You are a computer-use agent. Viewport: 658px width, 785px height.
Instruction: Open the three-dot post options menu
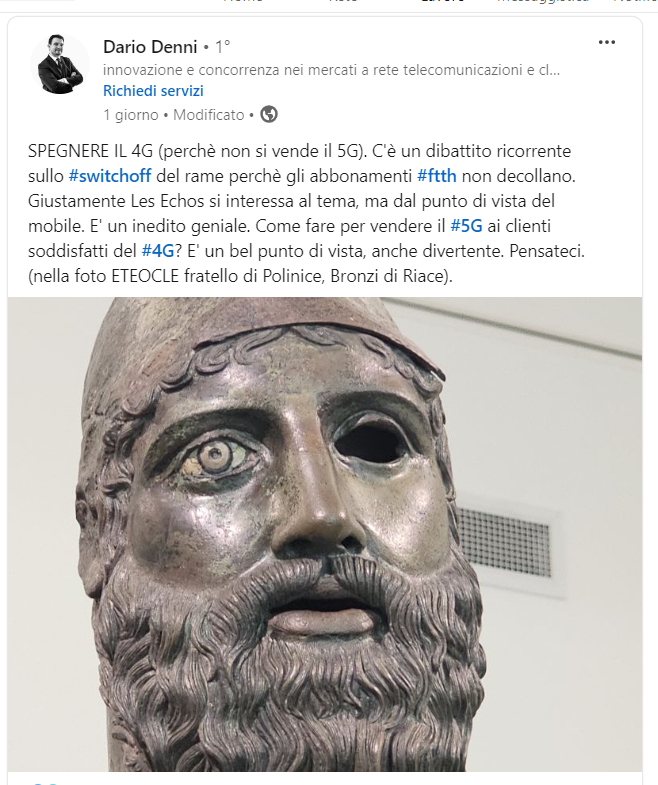(x=606, y=42)
